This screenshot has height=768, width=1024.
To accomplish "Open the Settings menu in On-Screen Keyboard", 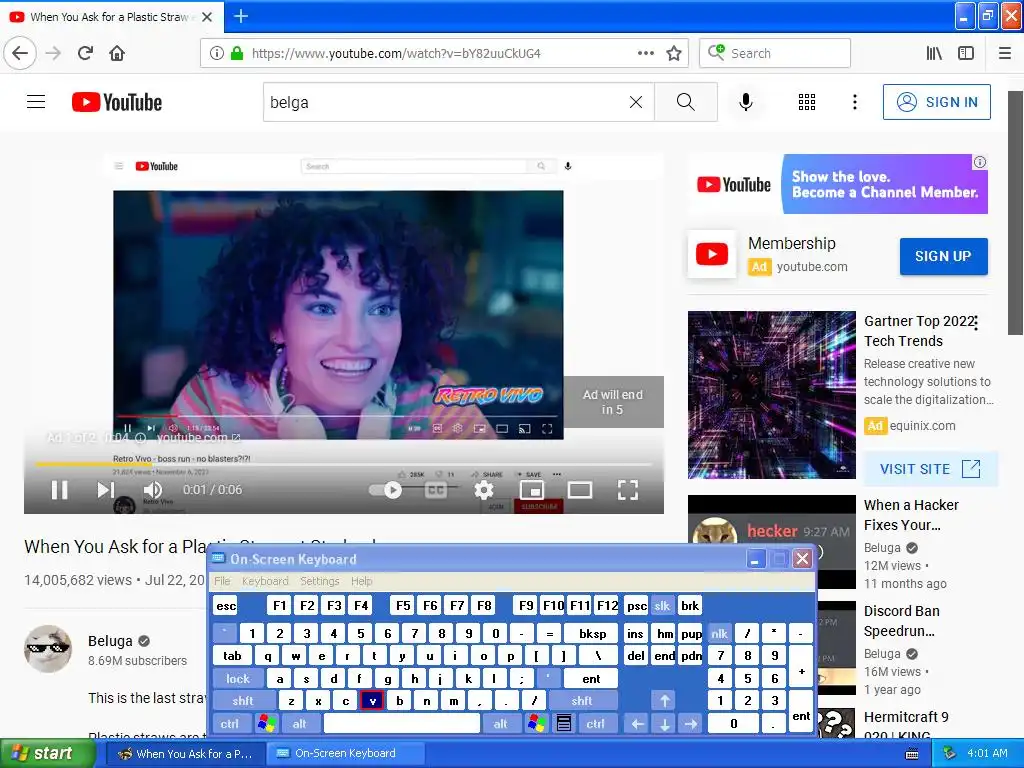I will [319, 581].
